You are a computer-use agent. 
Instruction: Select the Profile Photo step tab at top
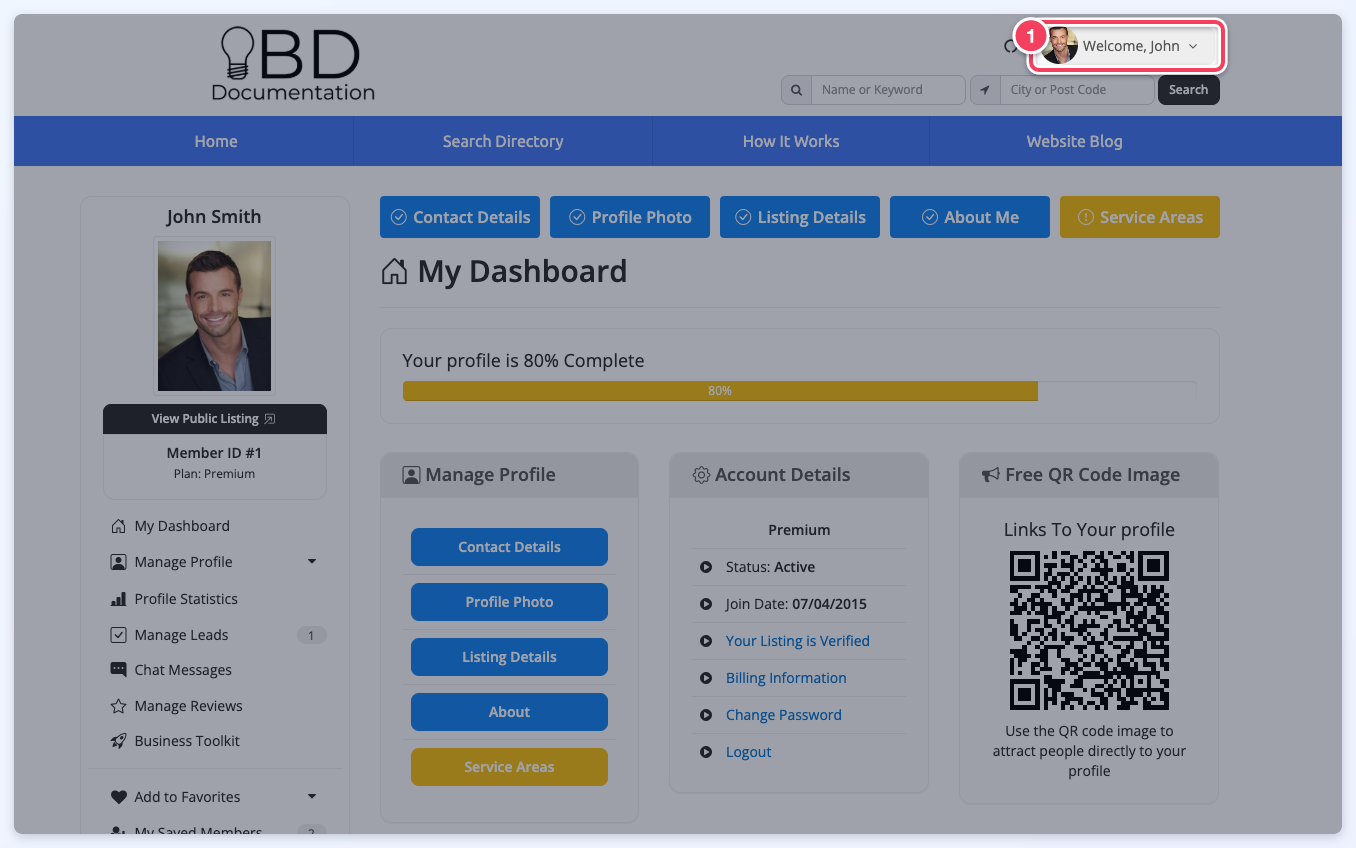pos(630,217)
